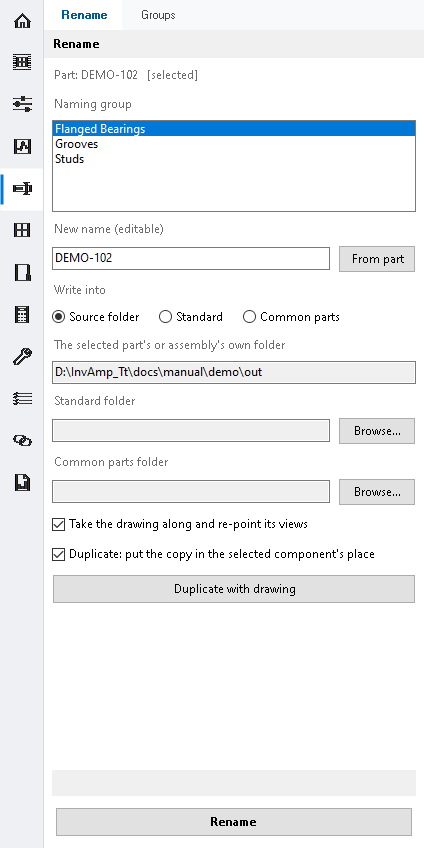Choose Source folder radio option
This screenshot has width=424, height=848.
(x=96, y=317)
